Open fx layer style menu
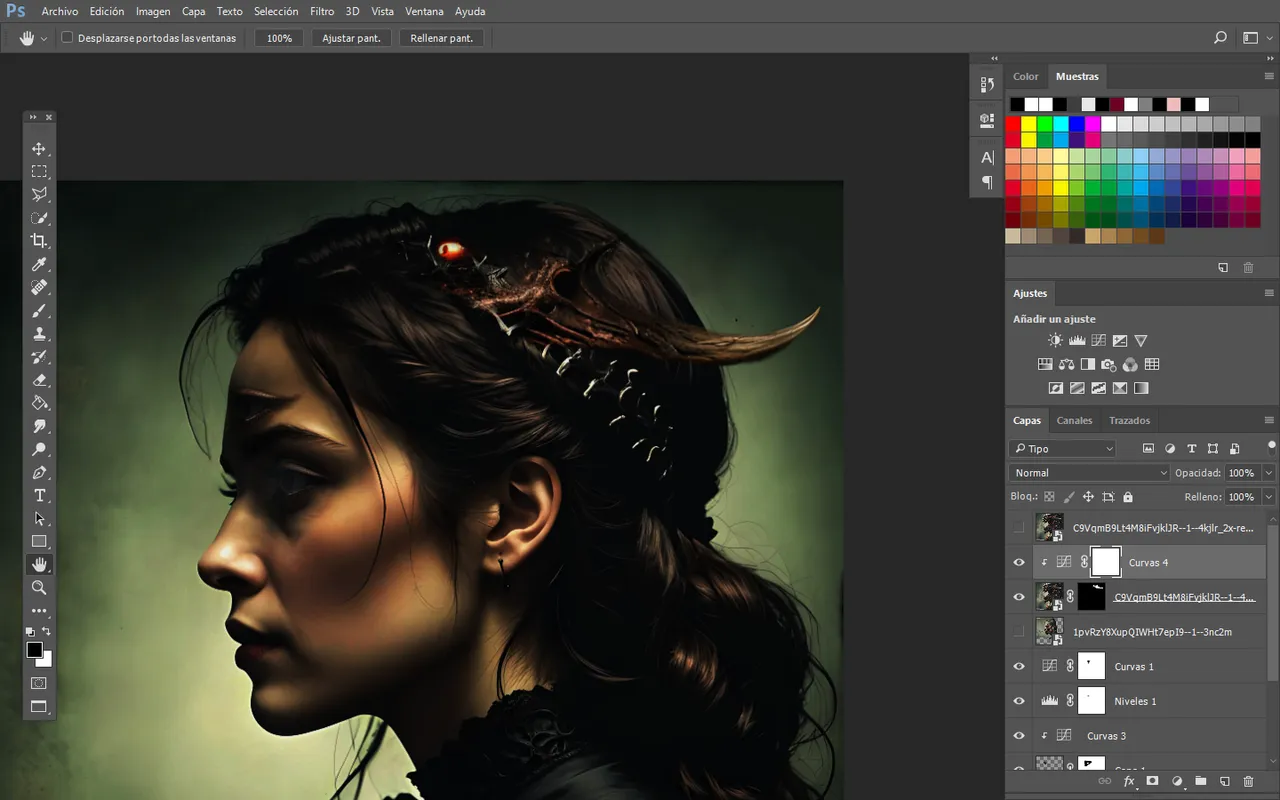Image resolution: width=1280 pixels, height=800 pixels. tap(1129, 781)
